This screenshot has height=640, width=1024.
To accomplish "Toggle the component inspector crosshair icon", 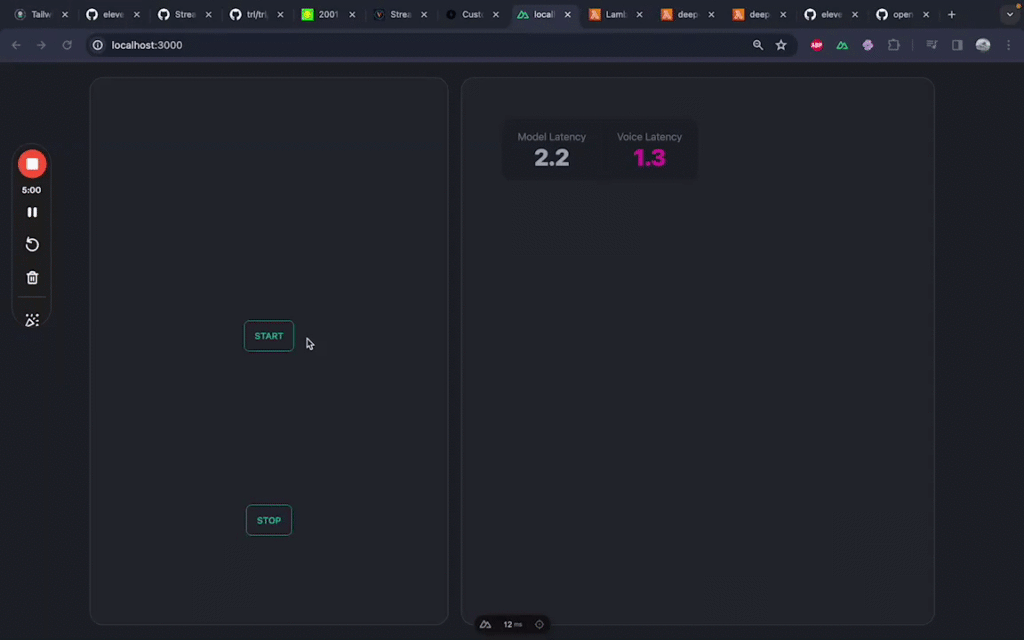I will click(539, 624).
